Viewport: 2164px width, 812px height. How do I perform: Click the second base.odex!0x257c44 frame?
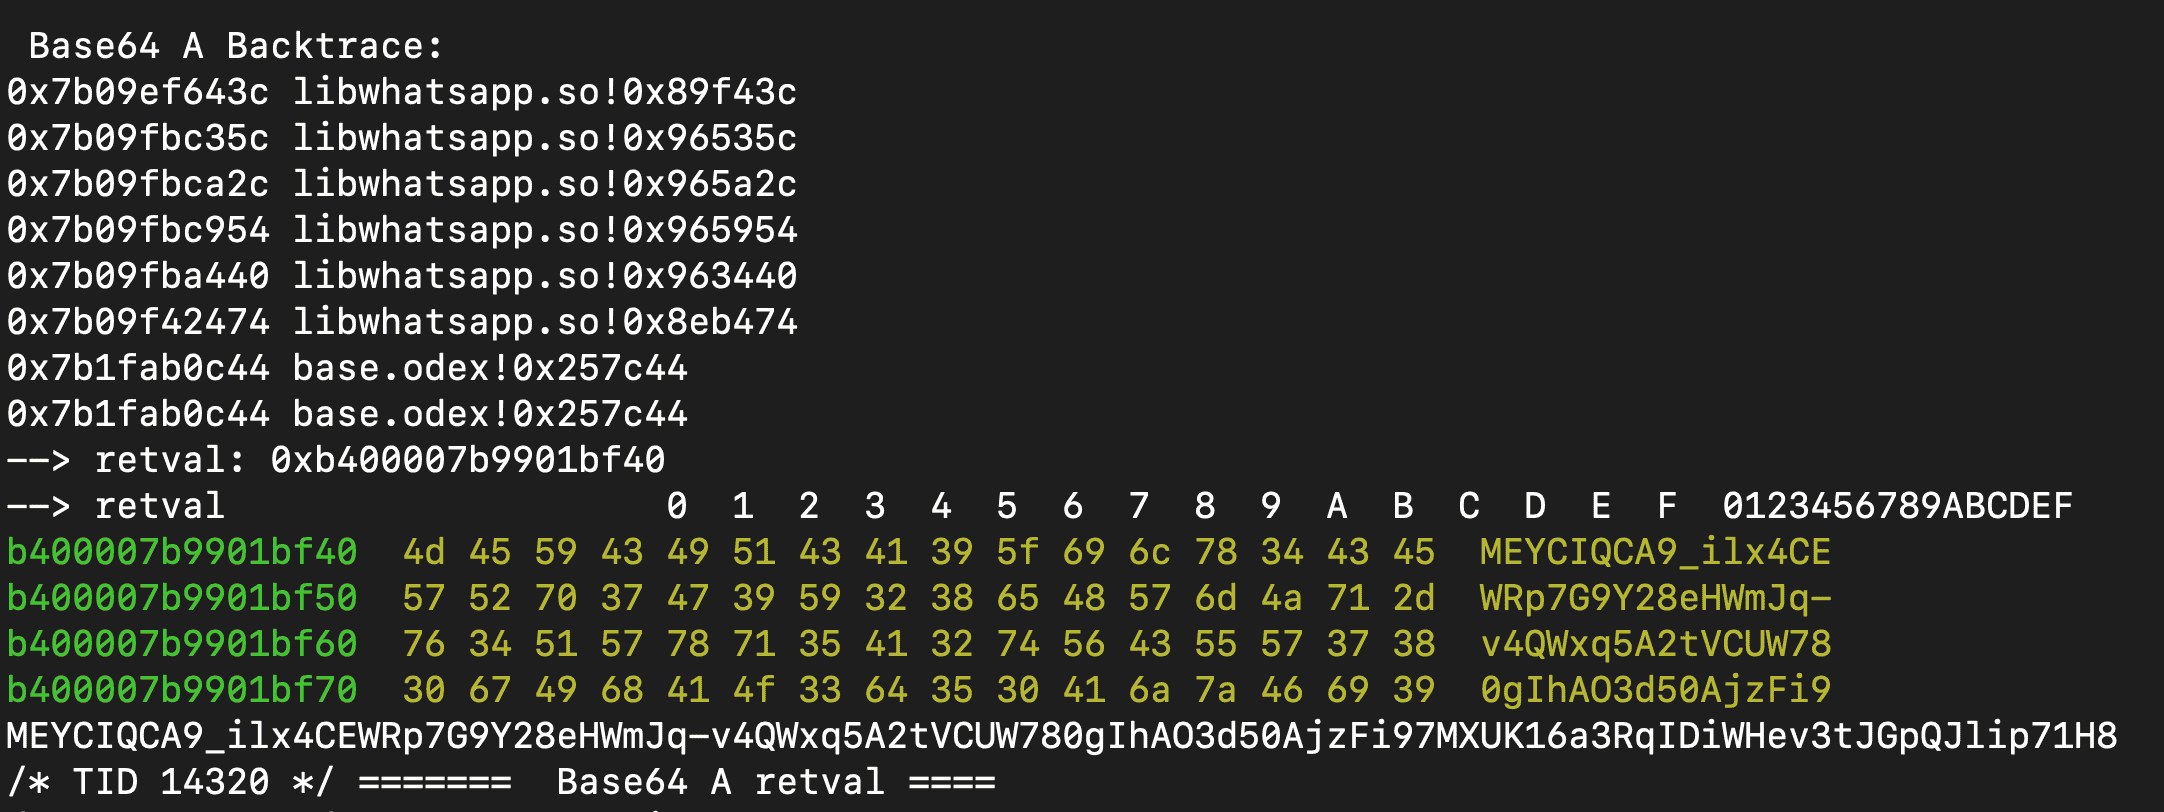(490, 414)
